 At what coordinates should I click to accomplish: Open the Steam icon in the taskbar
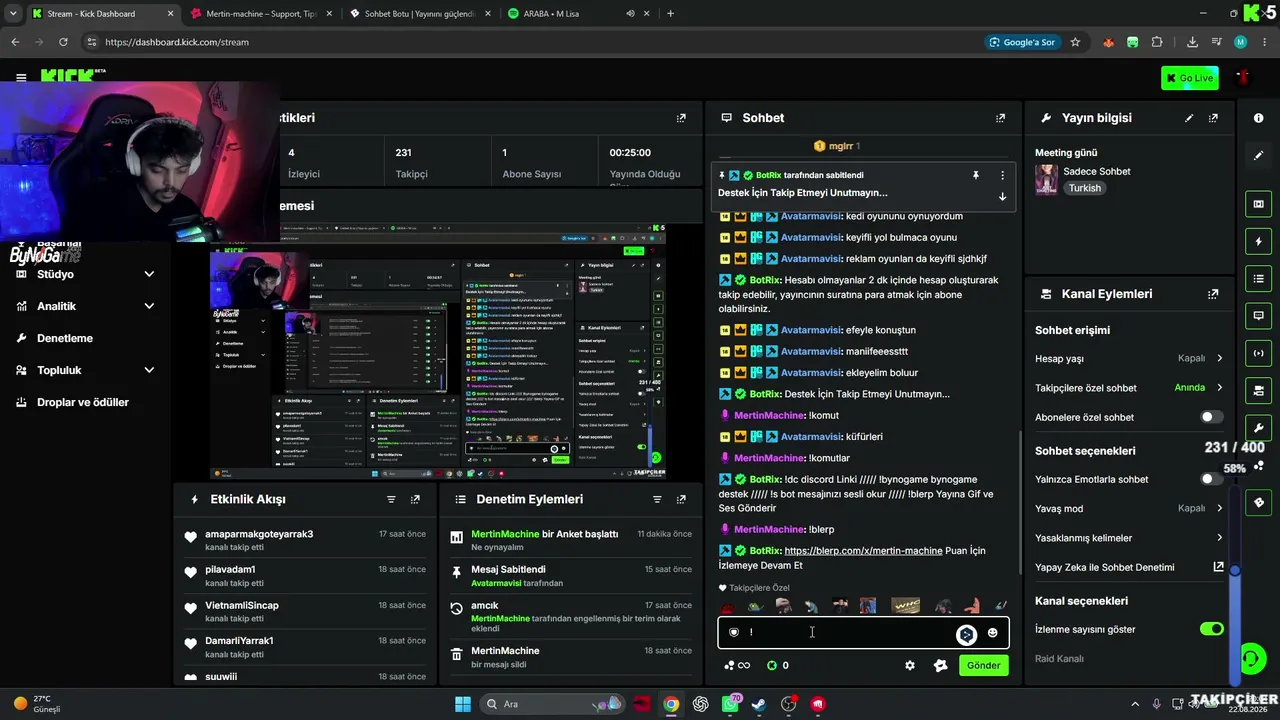pos(759,704)
